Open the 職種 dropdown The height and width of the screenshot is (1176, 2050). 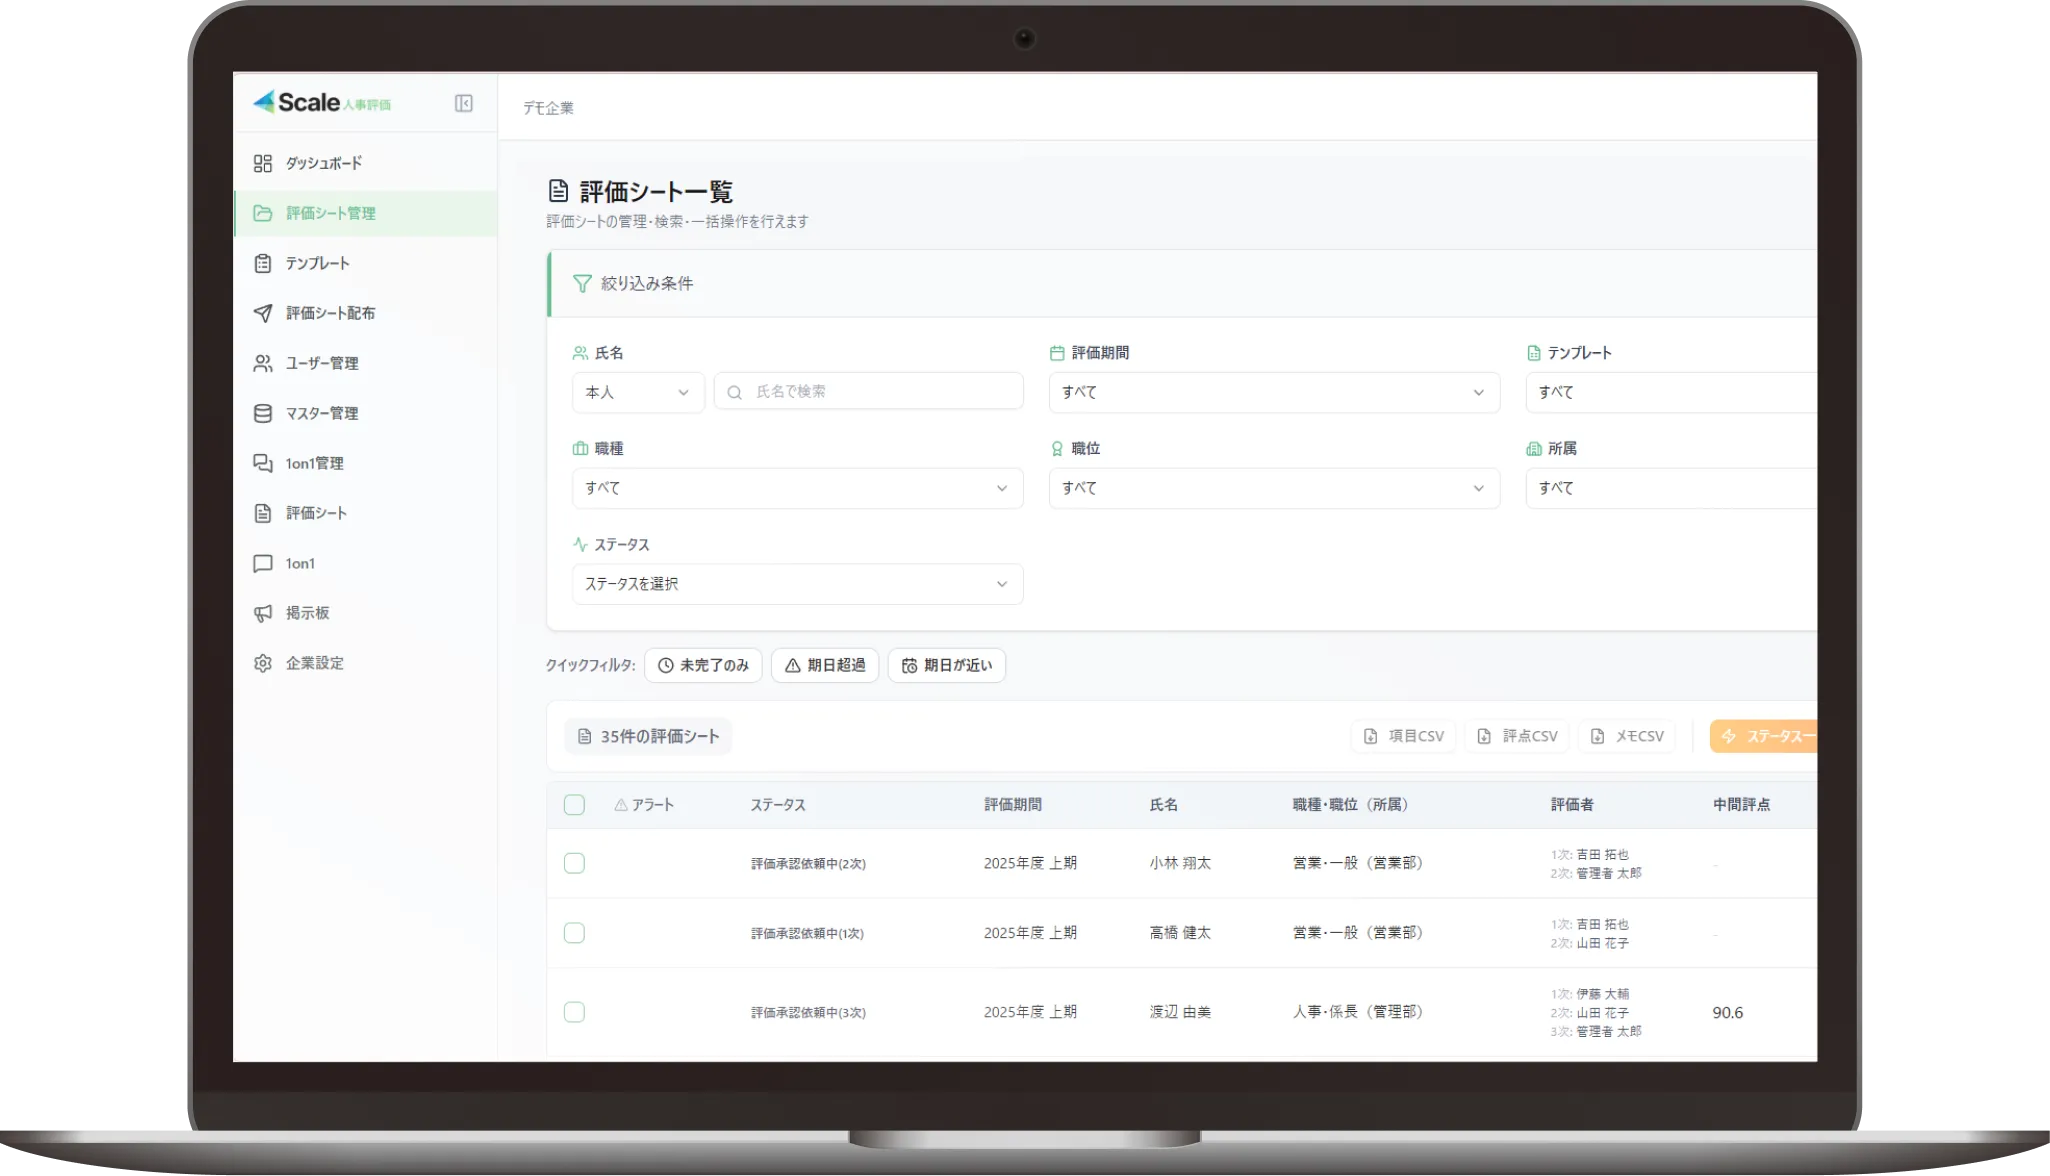point(797,488)
